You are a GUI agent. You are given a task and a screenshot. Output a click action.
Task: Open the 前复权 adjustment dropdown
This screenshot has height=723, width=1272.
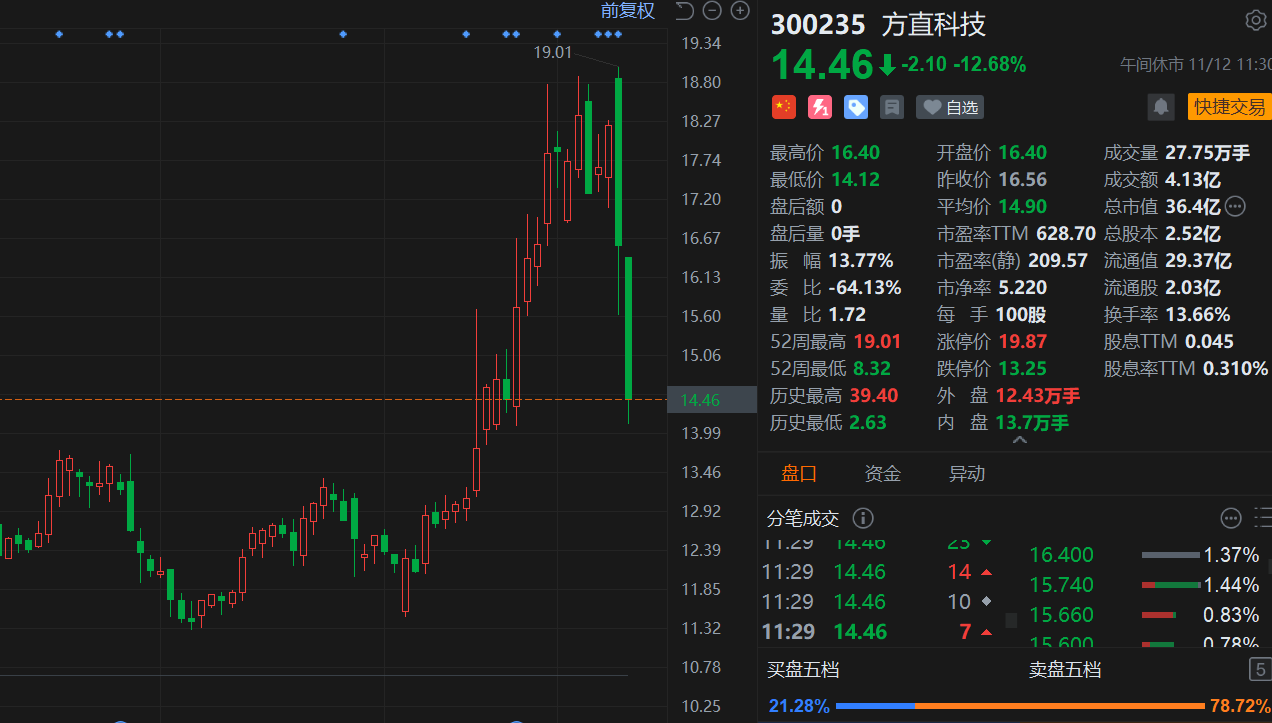coord(627,11)
